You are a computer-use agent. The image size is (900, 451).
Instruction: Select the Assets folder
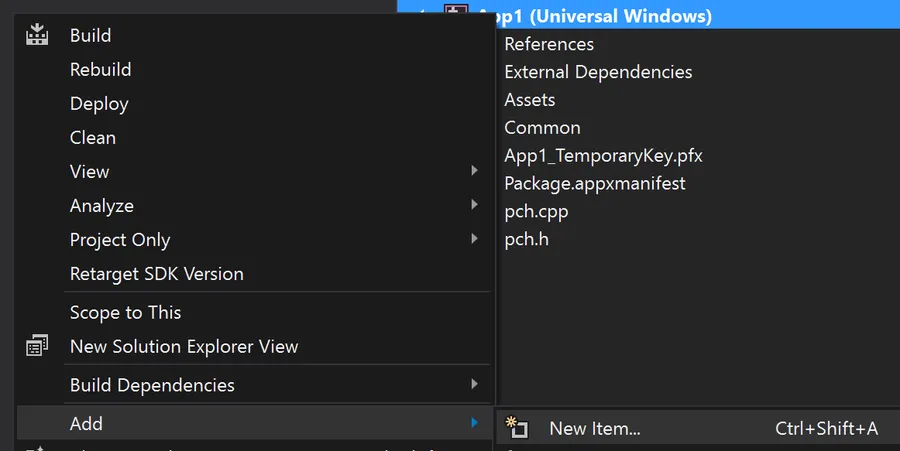pos(530,100)
